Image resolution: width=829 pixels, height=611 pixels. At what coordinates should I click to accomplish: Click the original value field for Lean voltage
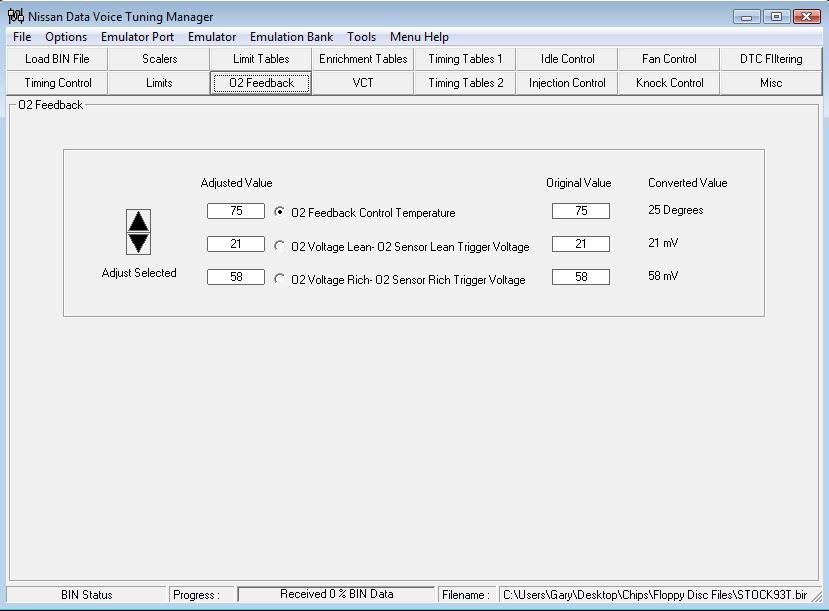[580, 244]
